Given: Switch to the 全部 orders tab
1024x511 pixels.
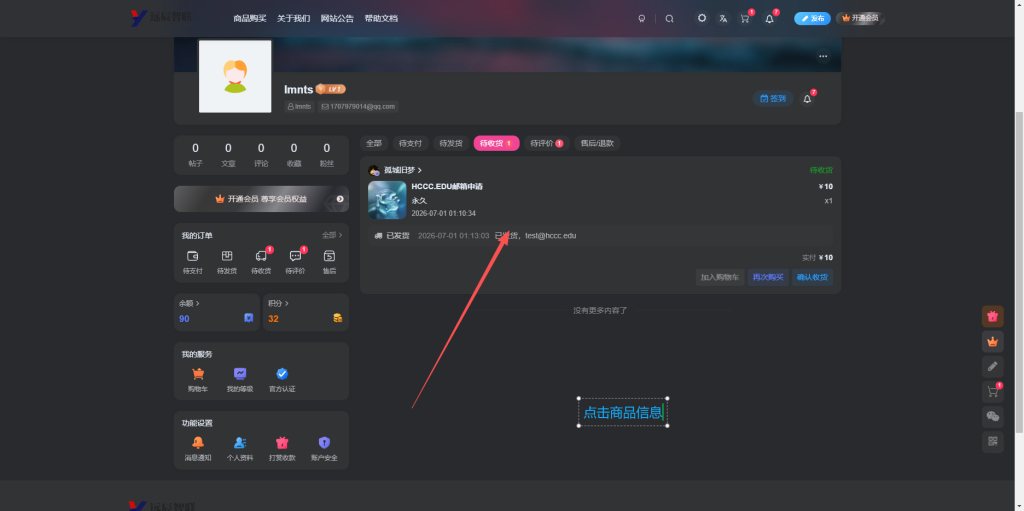Looking at the screenshot, I should coord(374,143).
